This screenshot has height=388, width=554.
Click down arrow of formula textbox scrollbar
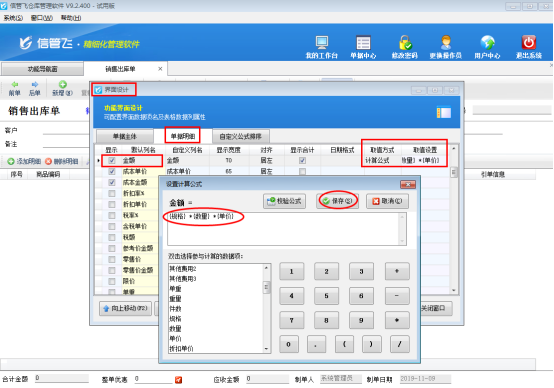[x=402, y=241]
